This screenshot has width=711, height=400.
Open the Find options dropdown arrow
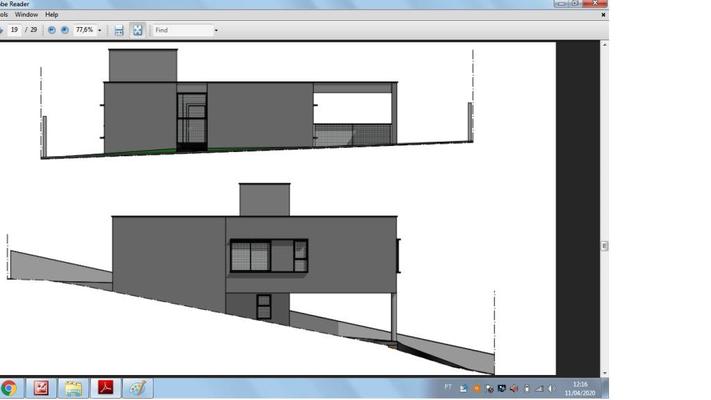point(216,30)
